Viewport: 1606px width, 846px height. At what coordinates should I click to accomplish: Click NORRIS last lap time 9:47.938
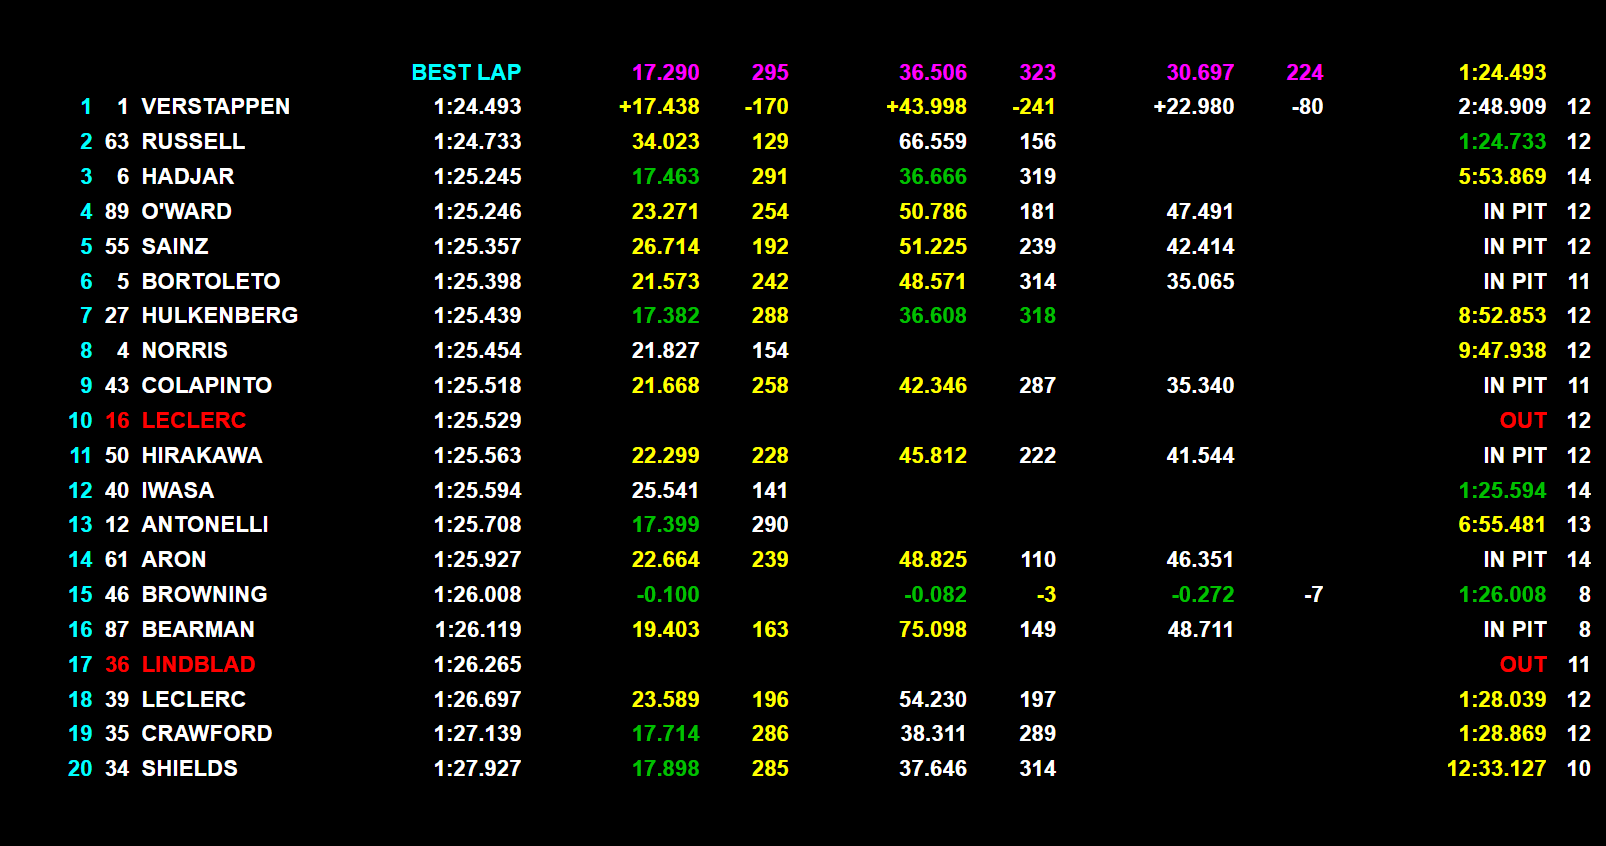click(1502, 351)
